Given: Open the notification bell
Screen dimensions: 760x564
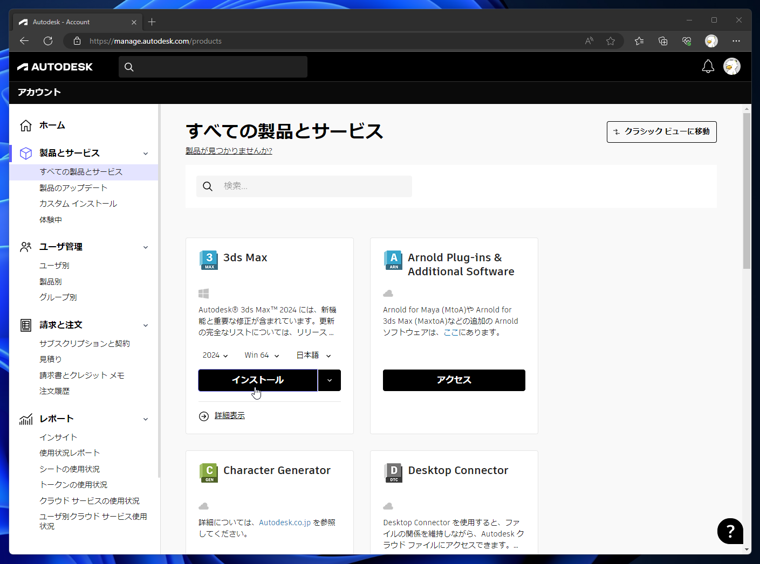Looking at the screenshot, I should point(708,66).
